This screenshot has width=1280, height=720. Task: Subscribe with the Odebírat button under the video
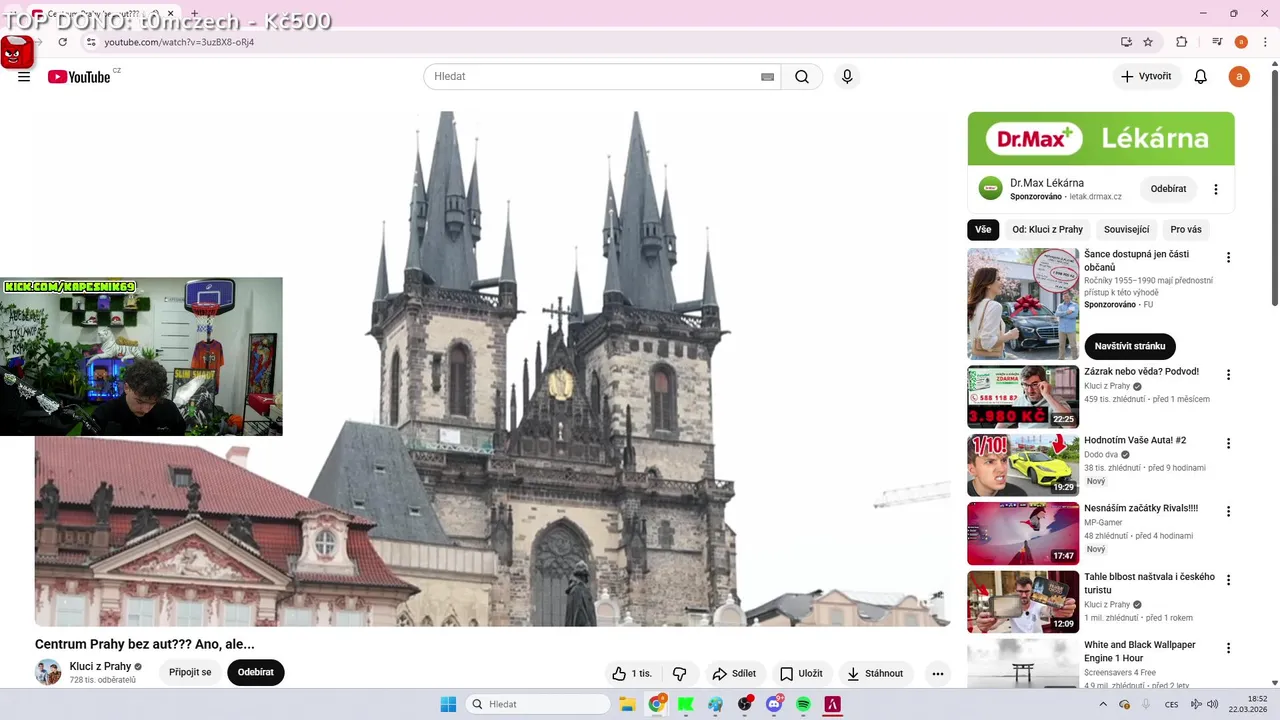[x=256, y=673]
